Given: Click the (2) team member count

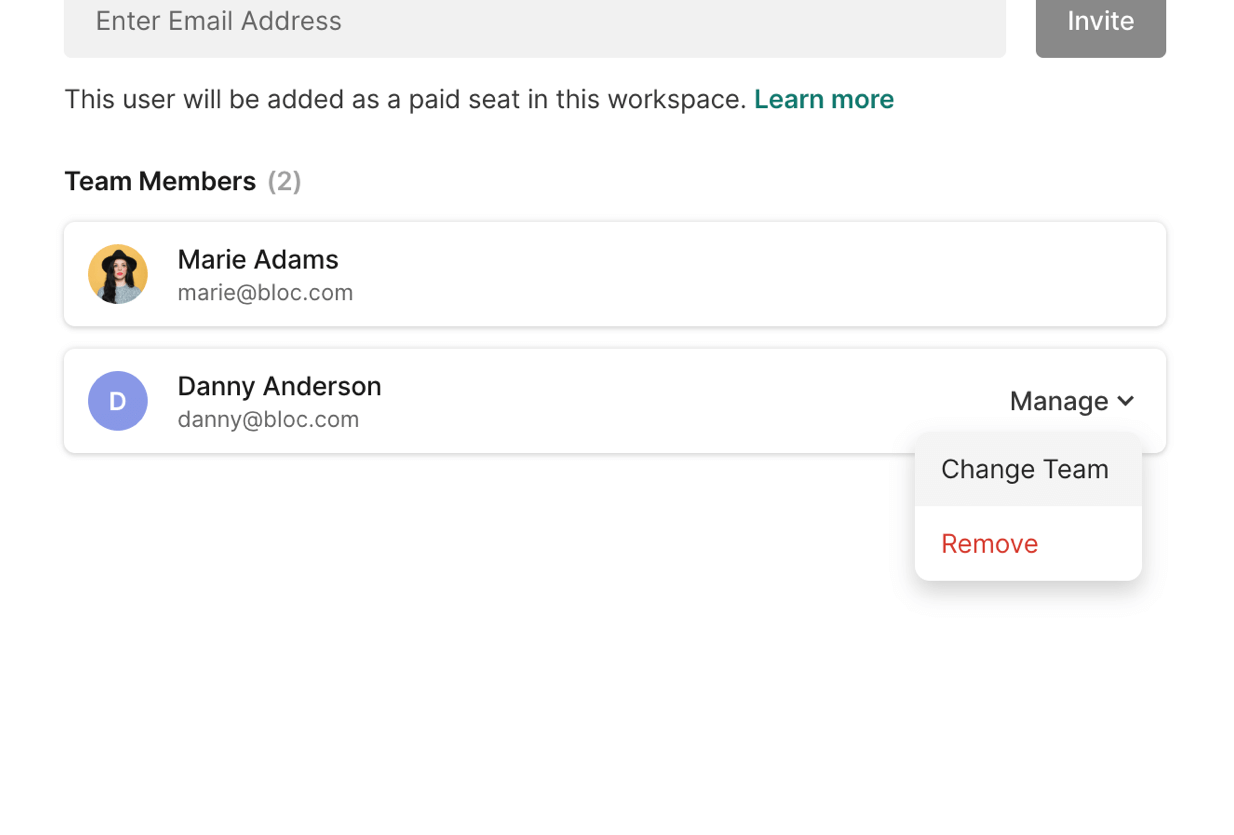Looking at the screenshot, I should pos(284,181).
